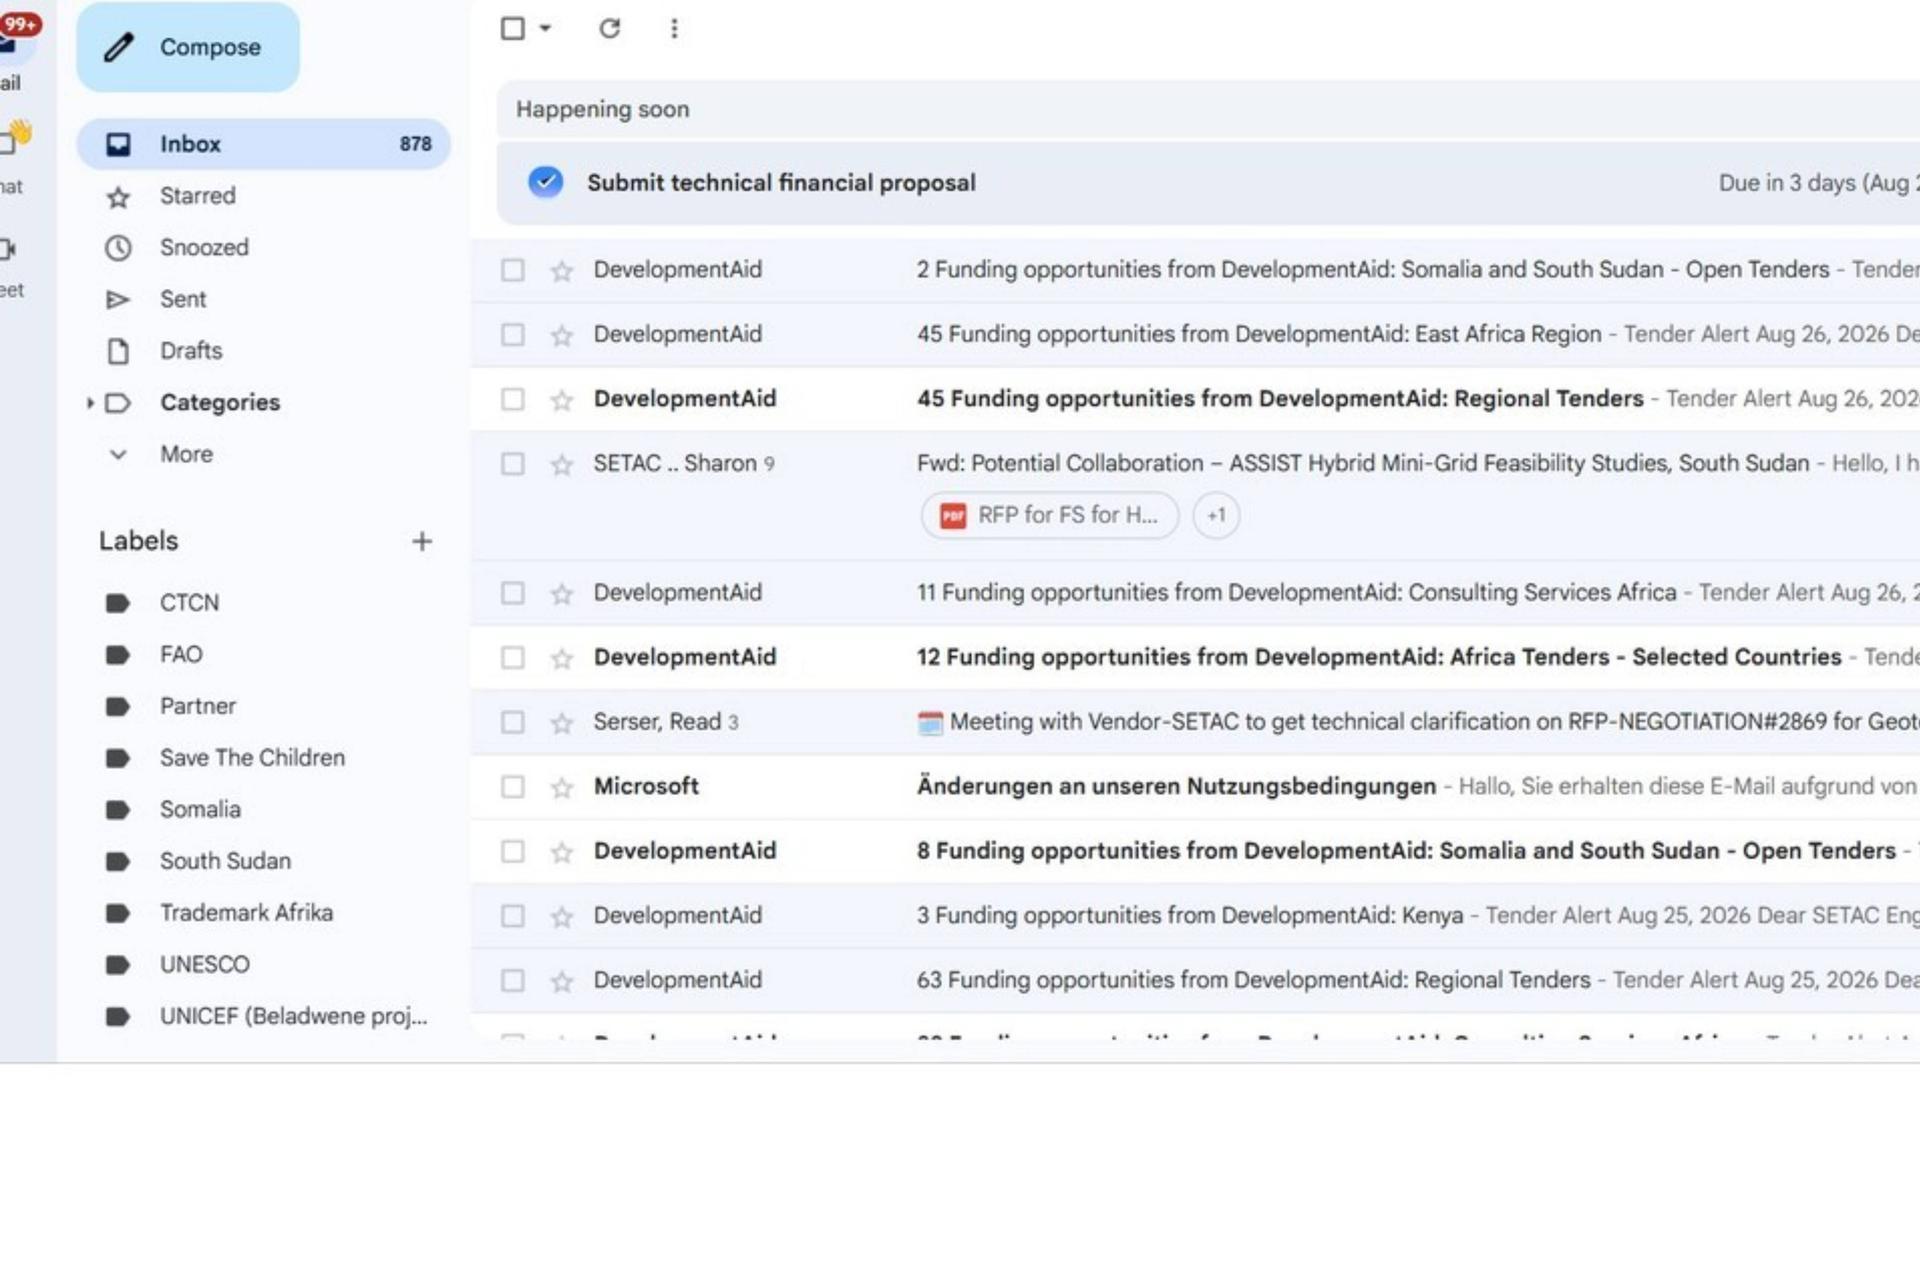Click the Partner label tag icon
Viewport: 1920px width, 1287px height.
tap(118, 706)
